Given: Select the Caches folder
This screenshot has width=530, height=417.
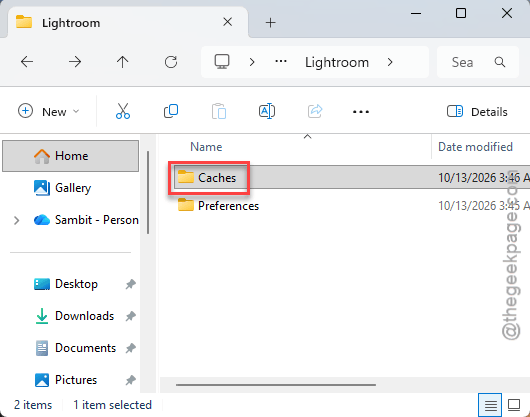Looking at the screenshot, I should coord(352,177).
